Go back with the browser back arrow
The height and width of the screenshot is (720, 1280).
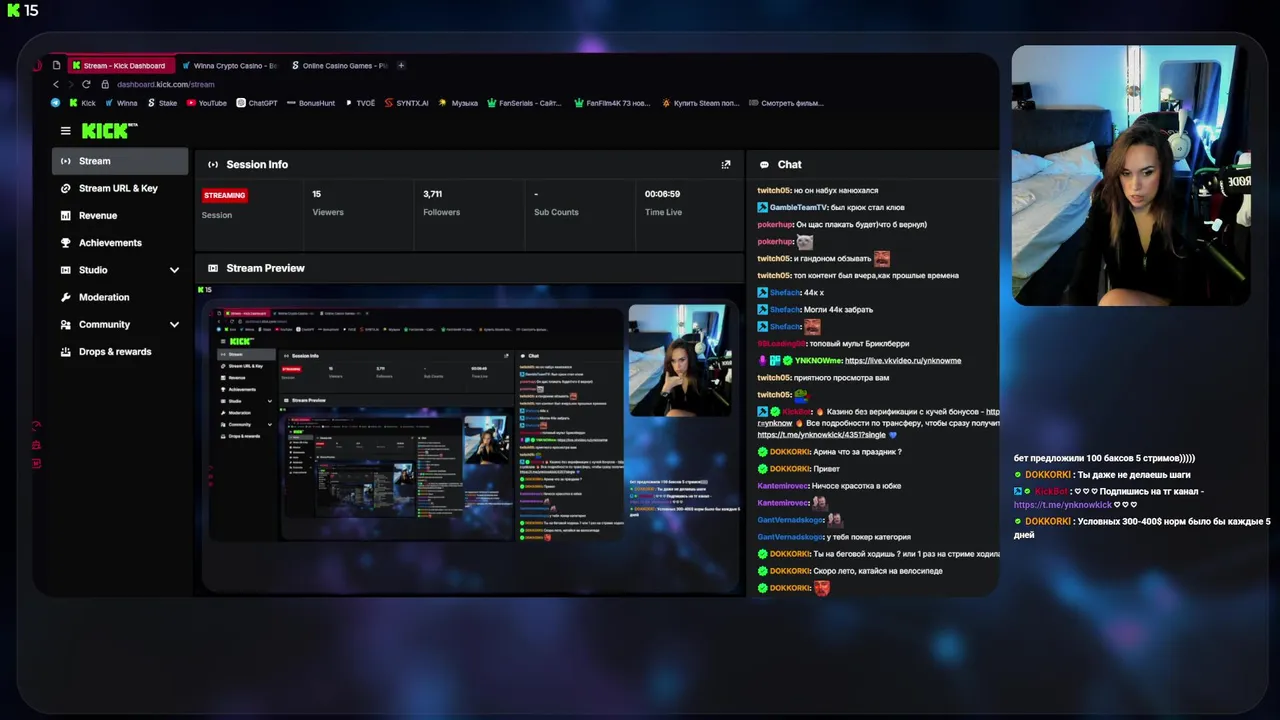56,84
